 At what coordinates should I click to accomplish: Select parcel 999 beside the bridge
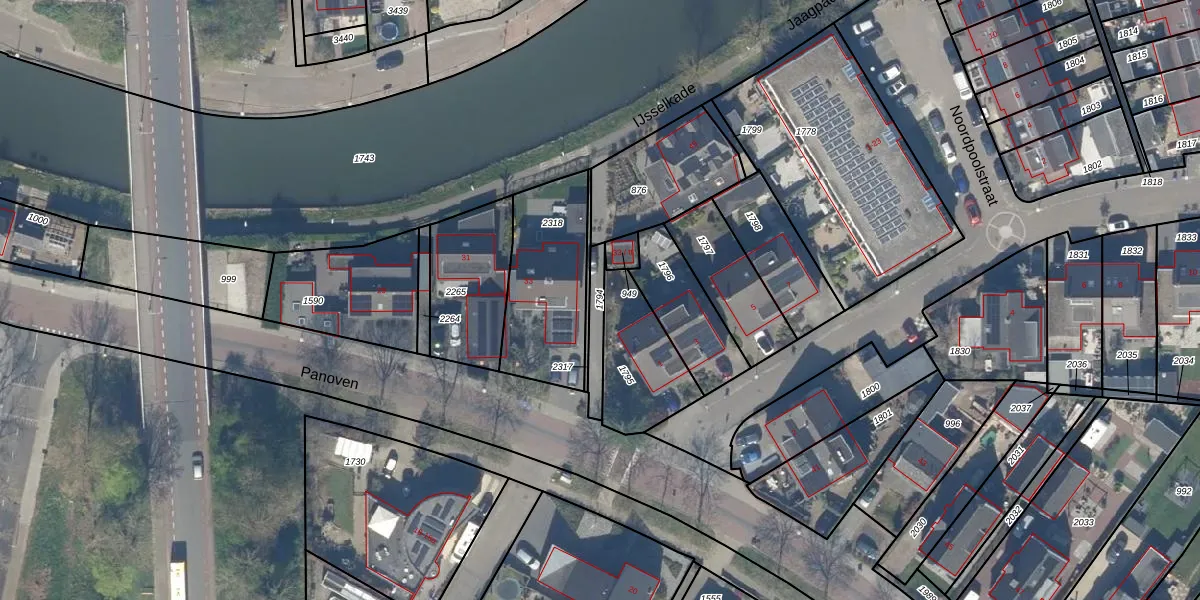(228, 279)
